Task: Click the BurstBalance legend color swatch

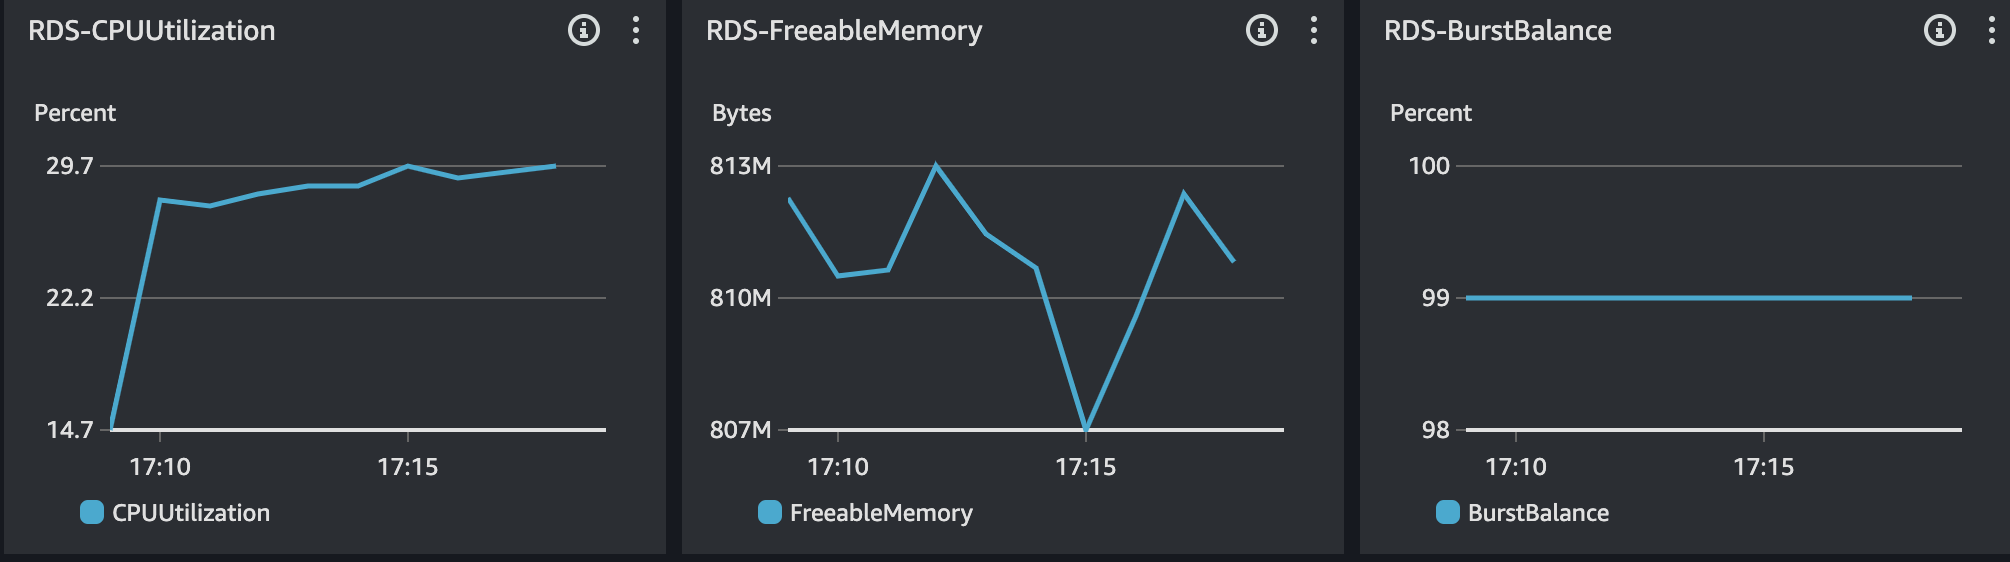Action: coord(1448,512)
